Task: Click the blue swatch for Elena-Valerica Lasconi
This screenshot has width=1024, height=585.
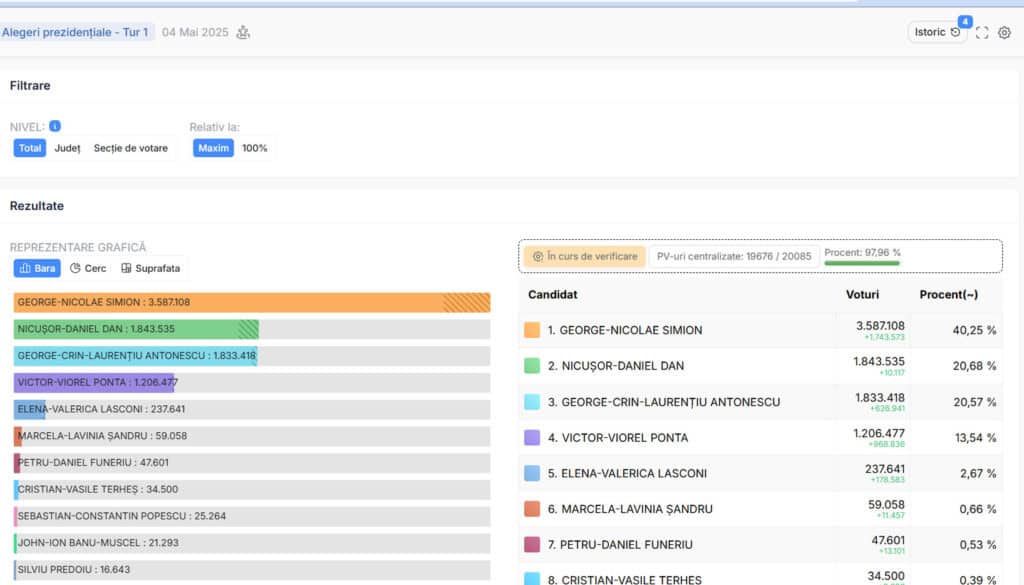Action: tap(532, 473)
